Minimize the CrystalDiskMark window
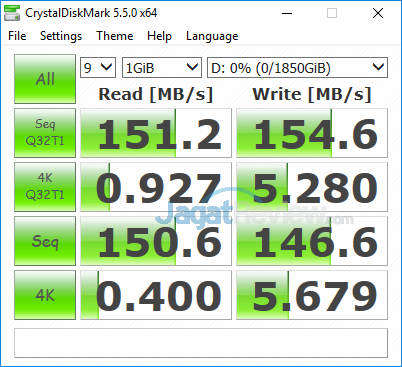The width and height of the screenshot is (402, 367). click(287, 13)
